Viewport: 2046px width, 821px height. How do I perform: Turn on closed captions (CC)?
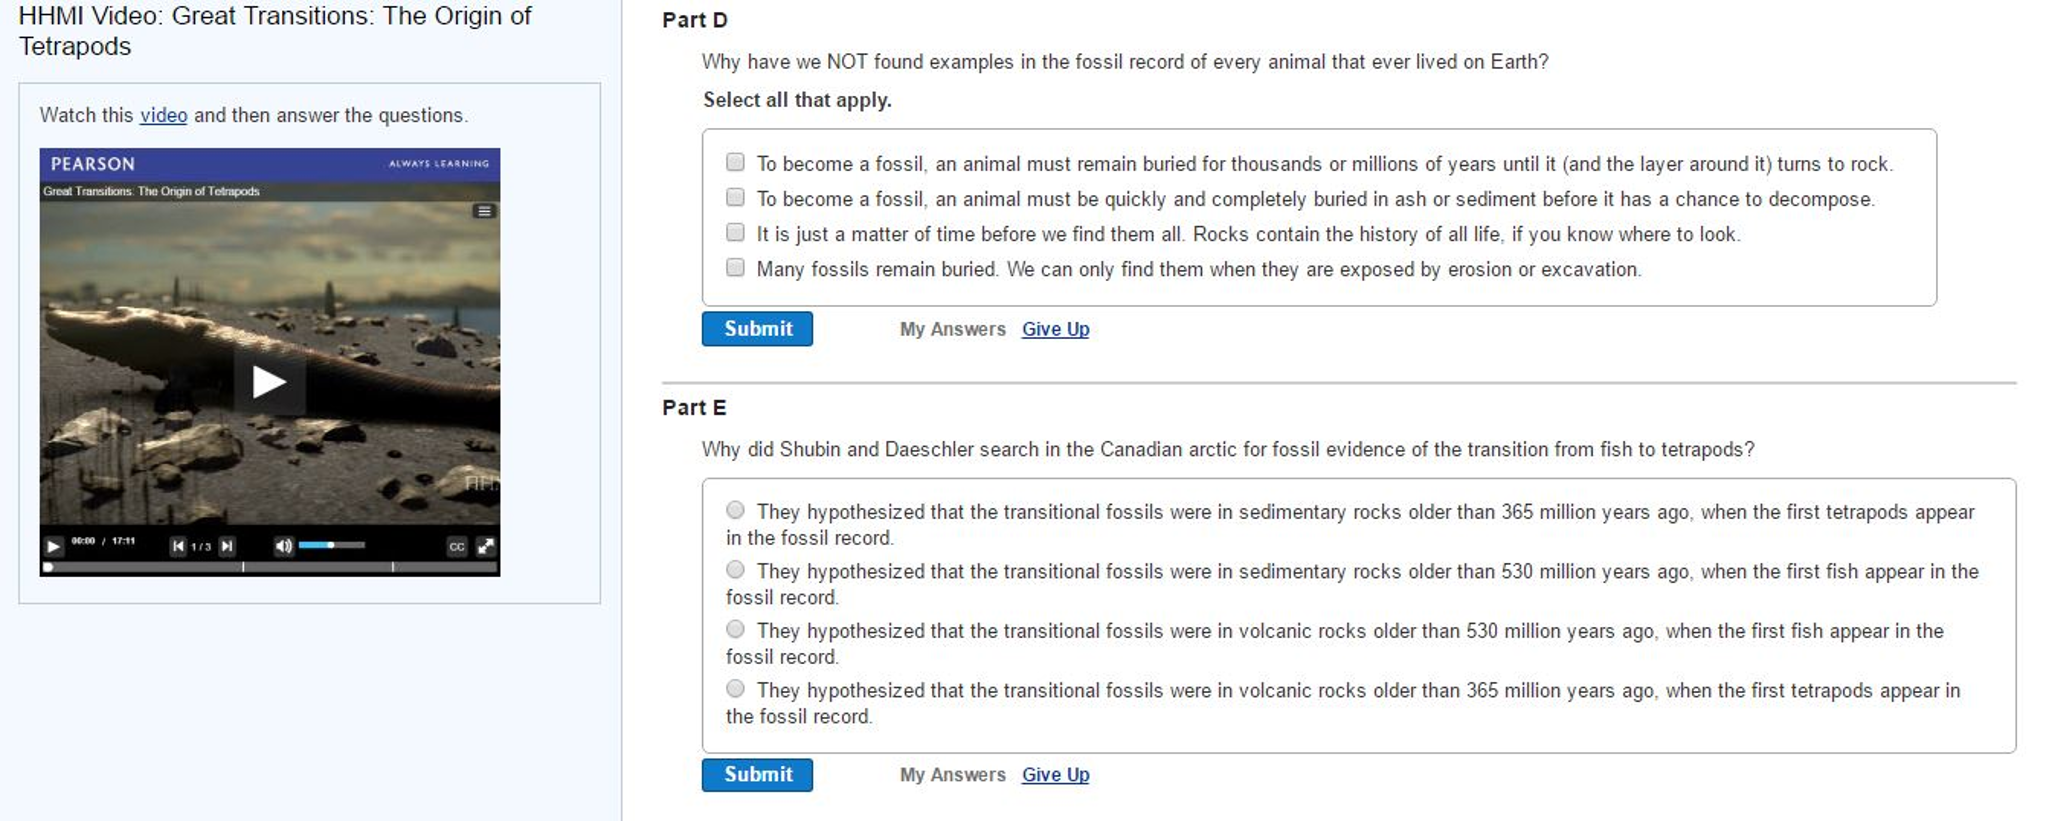pos(457,546)
